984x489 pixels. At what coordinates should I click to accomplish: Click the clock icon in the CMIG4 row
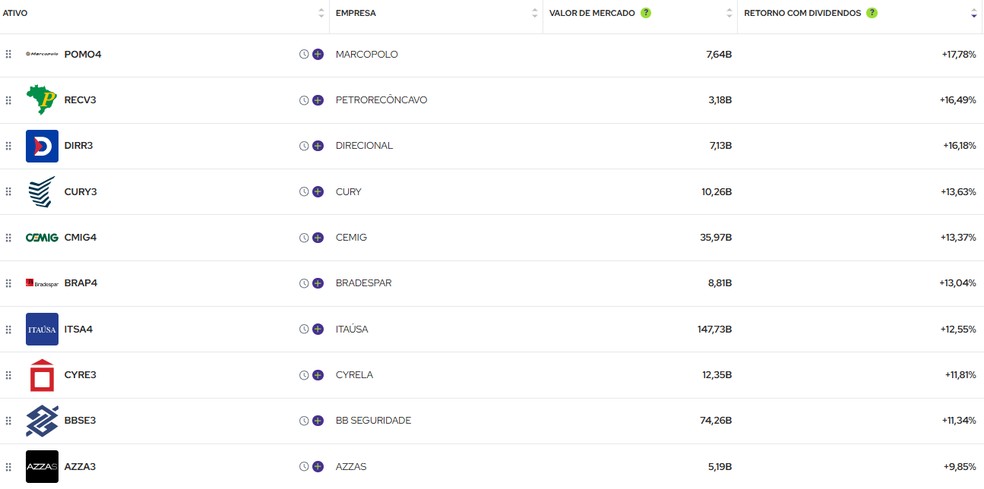(304, 238)
